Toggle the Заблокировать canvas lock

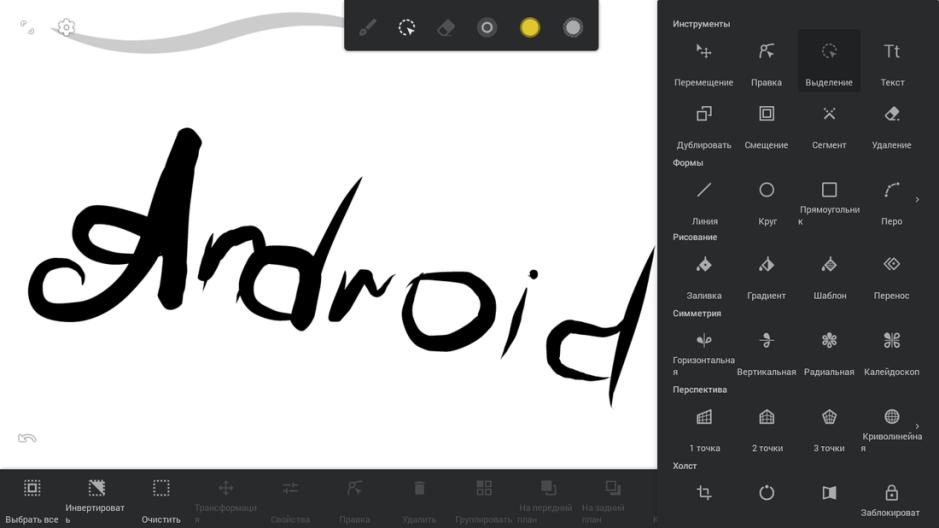891,500
